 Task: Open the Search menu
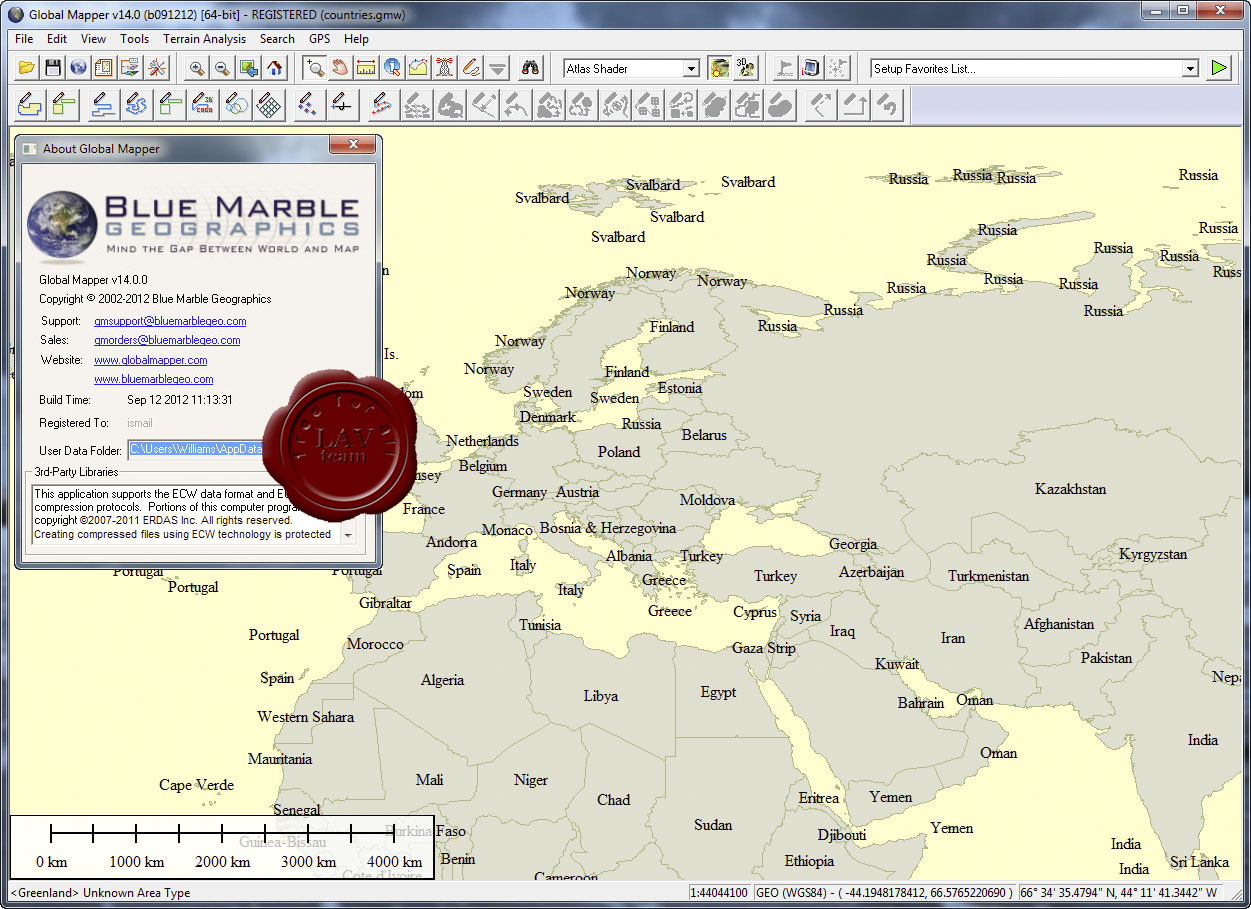pyautogui.click(x=277, y=39)
